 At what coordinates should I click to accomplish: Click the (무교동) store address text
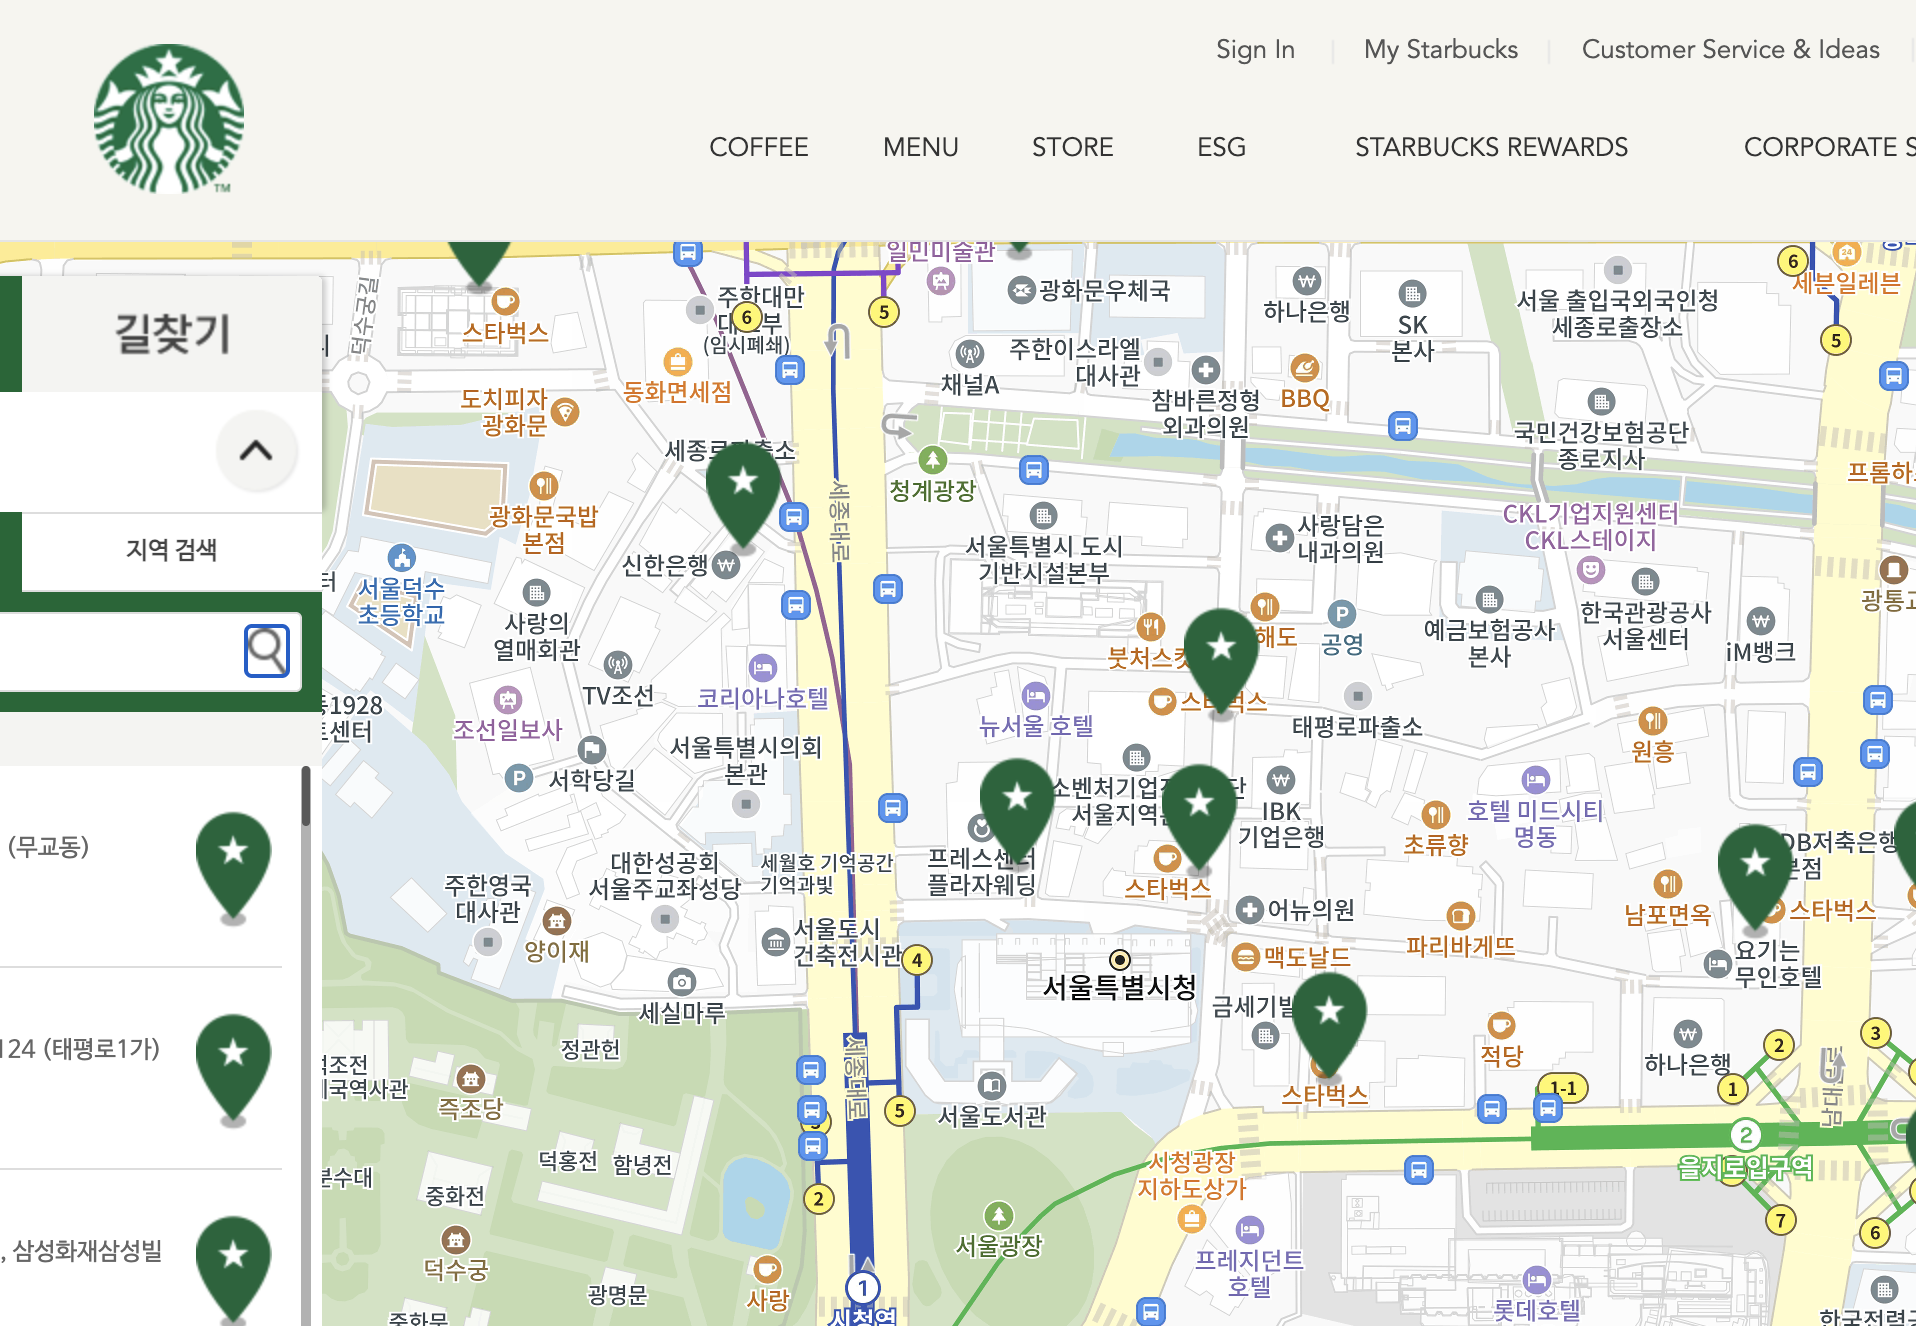pyautogui.click(x=48, y=846)
